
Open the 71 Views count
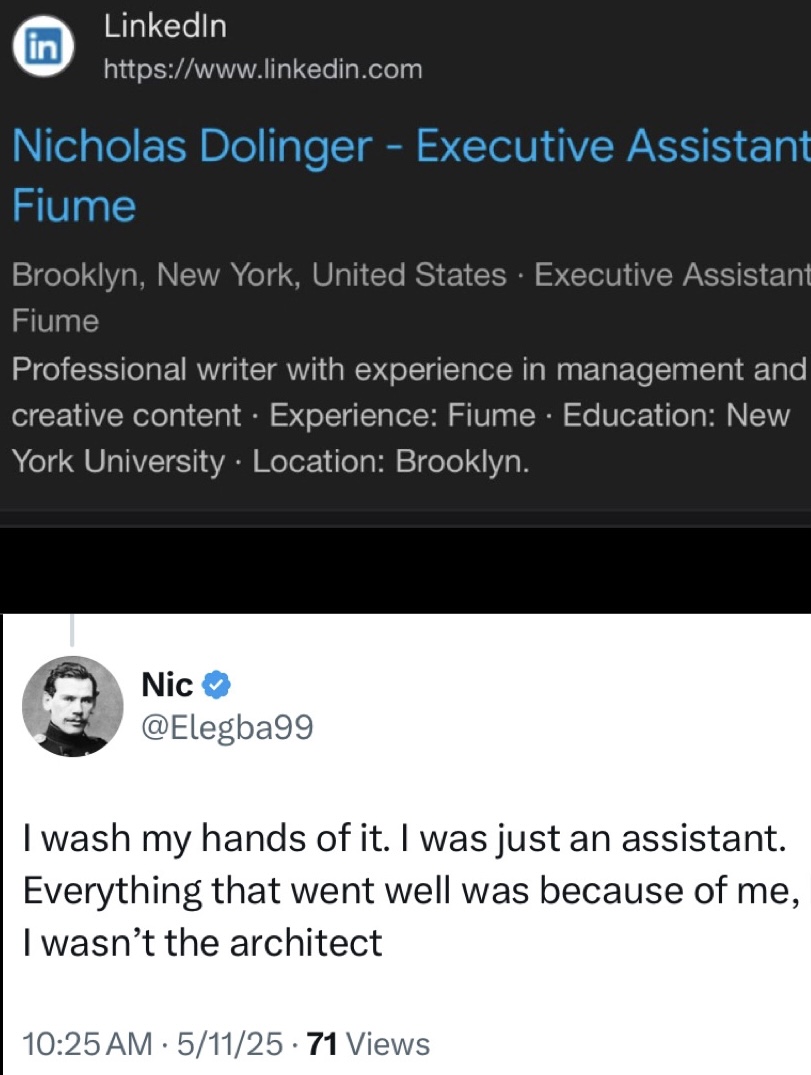coord(369,1044)
